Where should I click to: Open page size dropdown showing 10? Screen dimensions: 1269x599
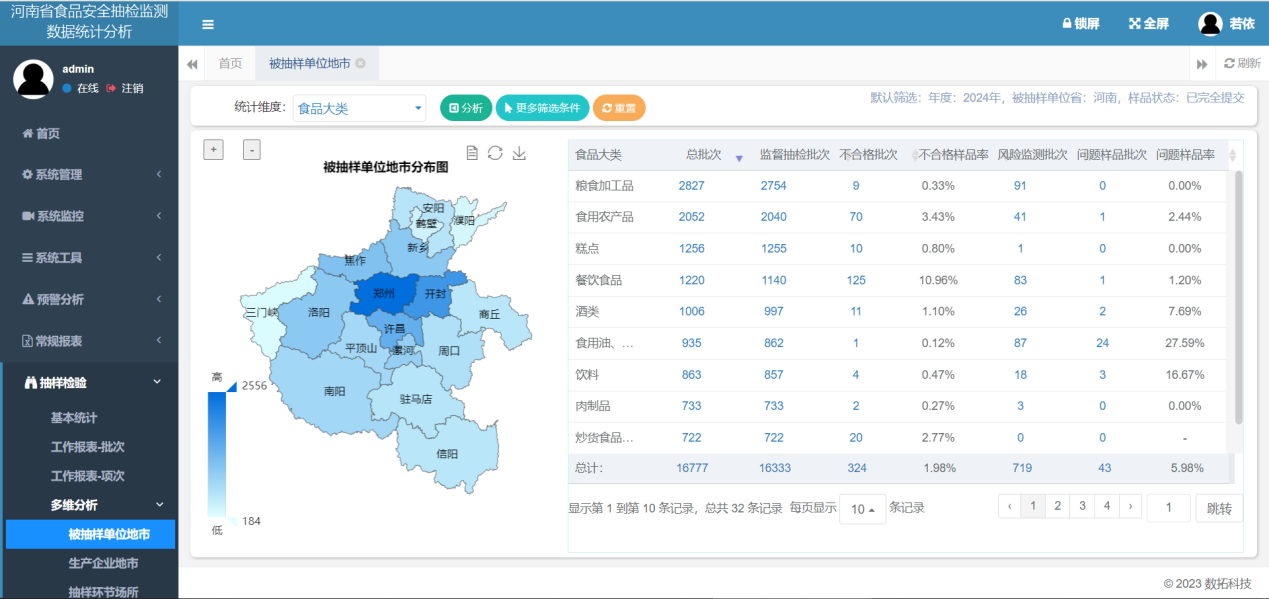tap(863, 509)
